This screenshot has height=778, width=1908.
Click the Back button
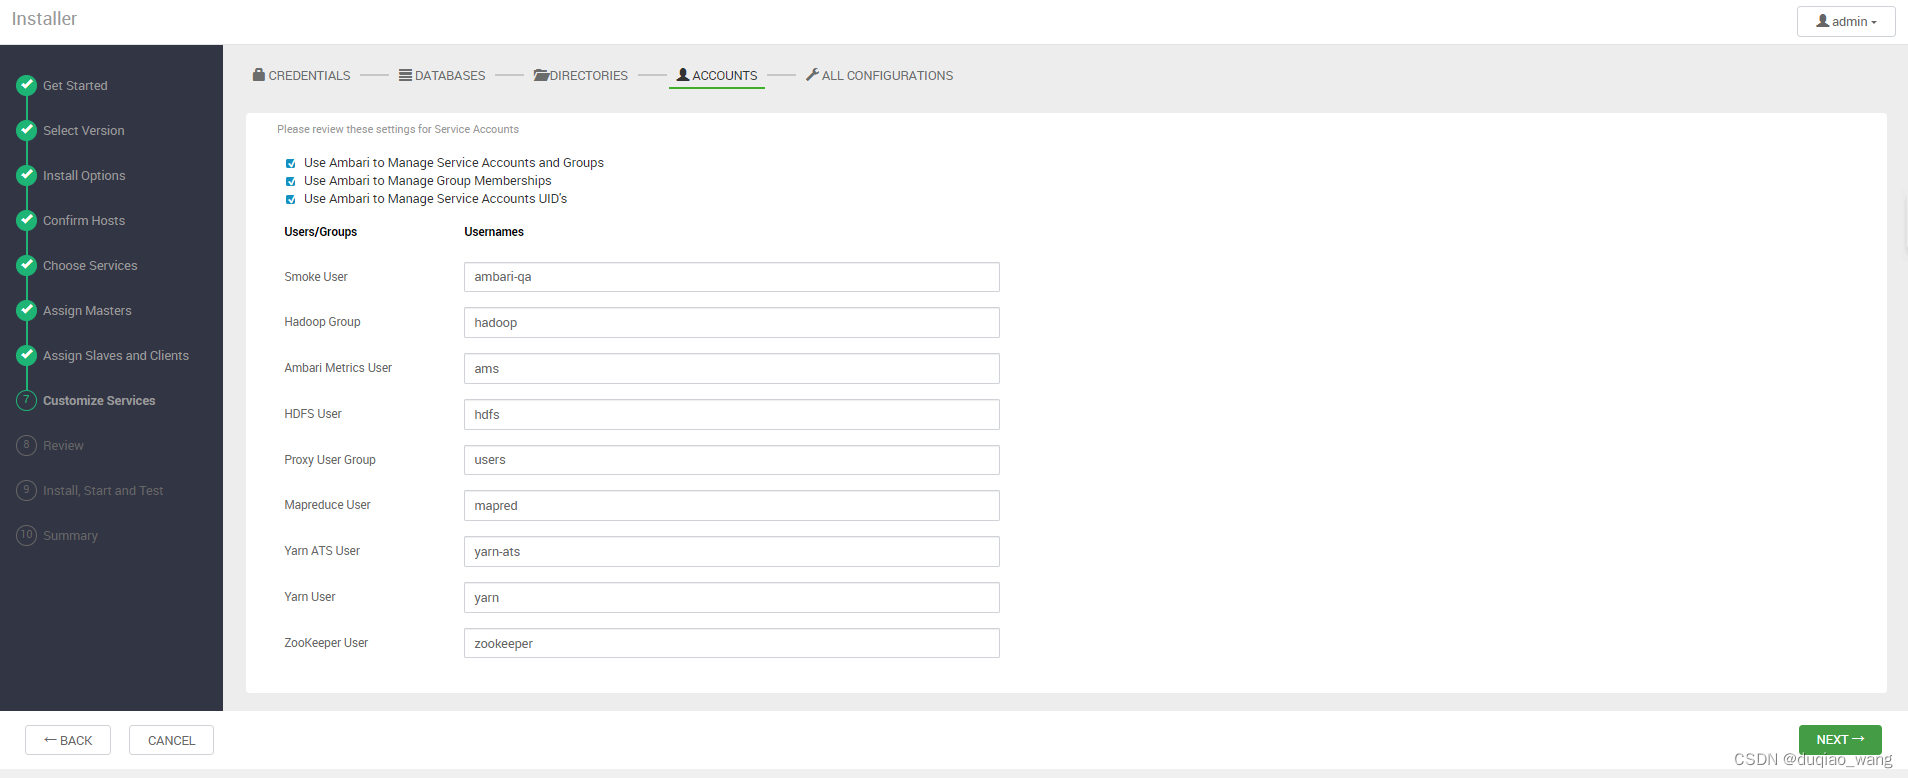pos(68,740)
